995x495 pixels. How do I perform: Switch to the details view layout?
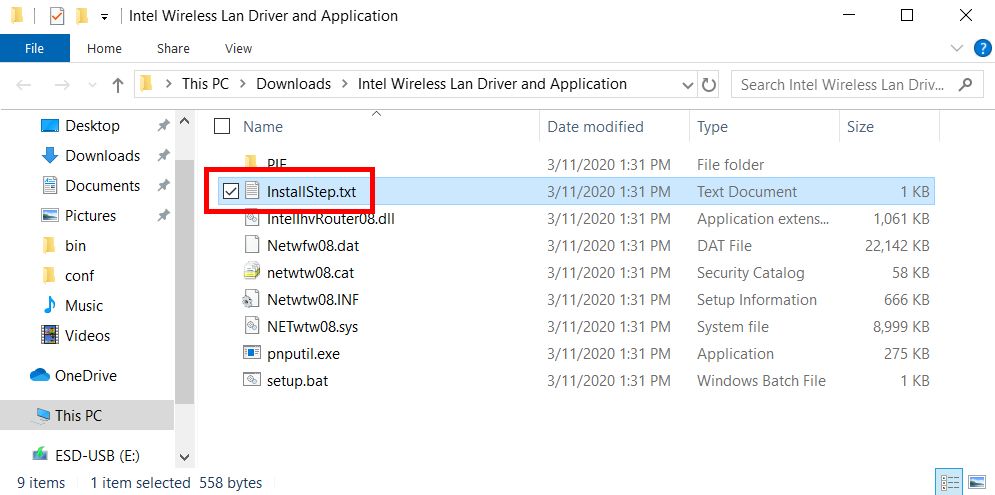point(949,481)
